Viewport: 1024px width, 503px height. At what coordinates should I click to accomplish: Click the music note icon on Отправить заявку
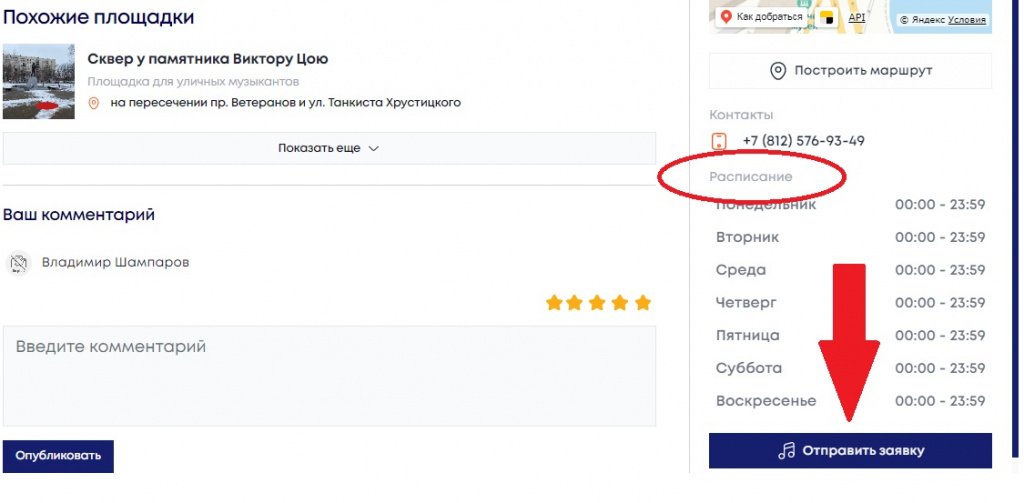pyautogui.click(x=787, y=451)
